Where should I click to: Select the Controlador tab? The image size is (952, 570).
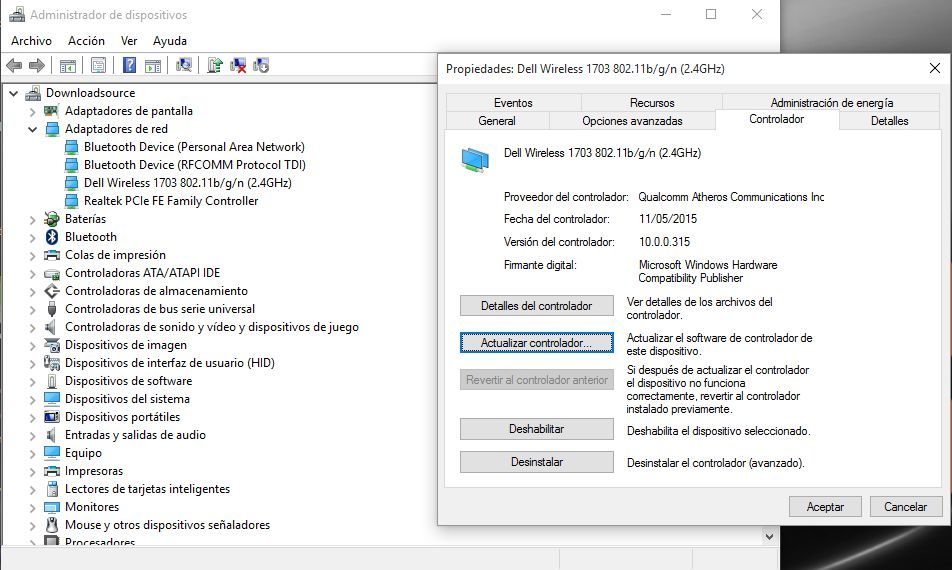click(x=777, y=119)
